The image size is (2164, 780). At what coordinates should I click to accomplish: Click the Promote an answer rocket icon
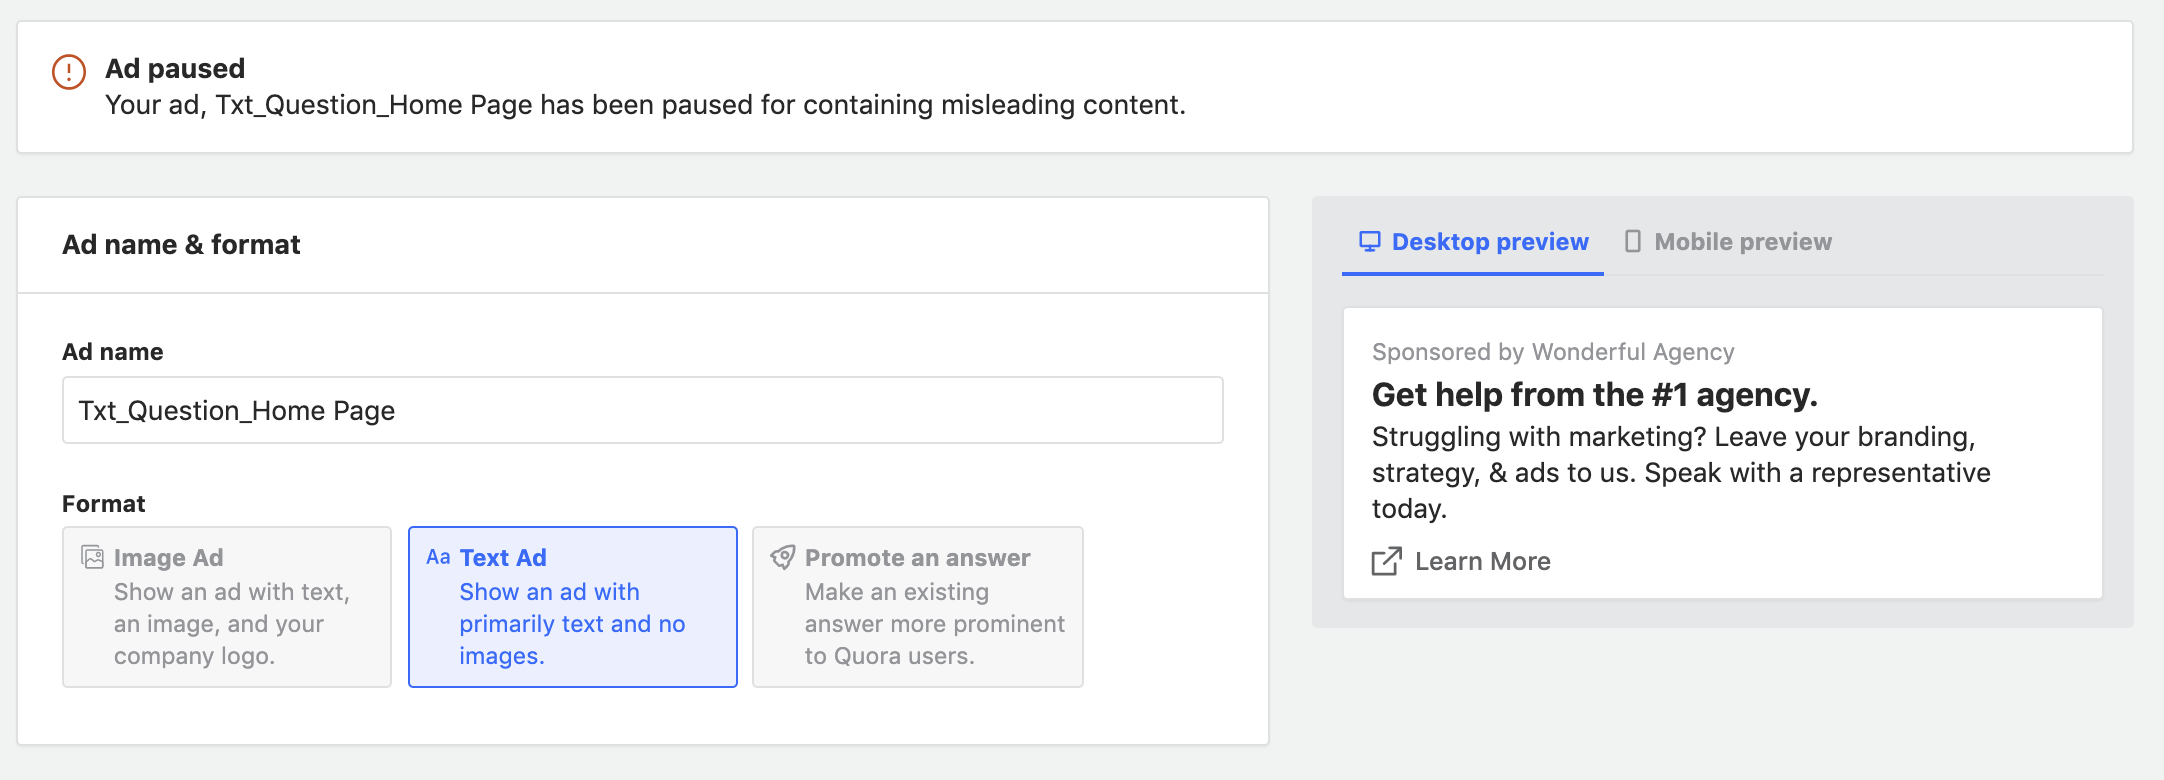(783, 557)
